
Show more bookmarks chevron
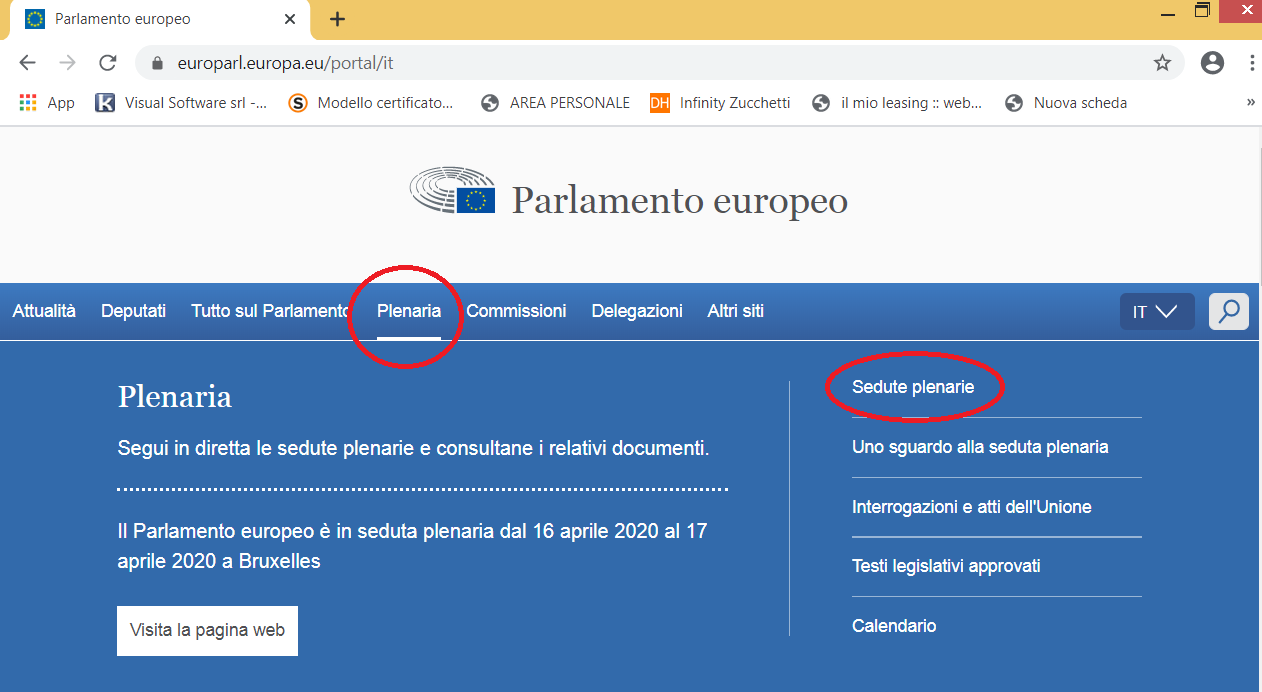(x=1251, y=103)
